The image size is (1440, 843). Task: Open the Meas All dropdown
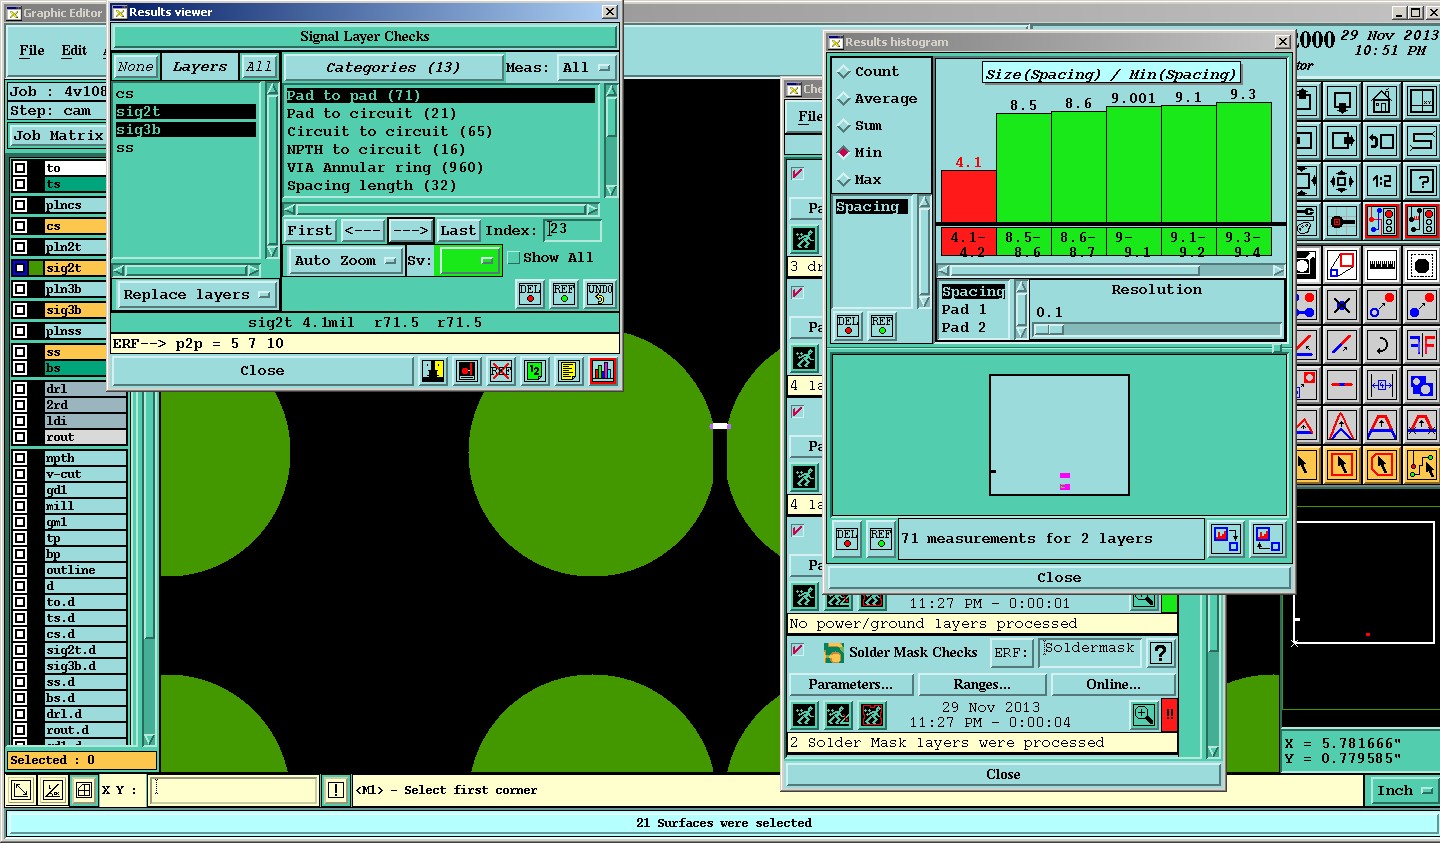[586, 68]
